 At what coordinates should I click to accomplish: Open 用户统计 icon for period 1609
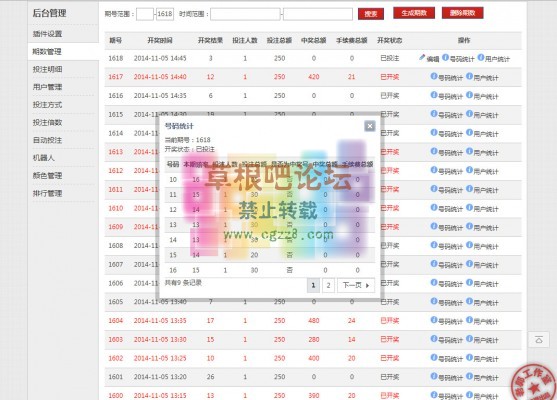click(x=469, y=226)
